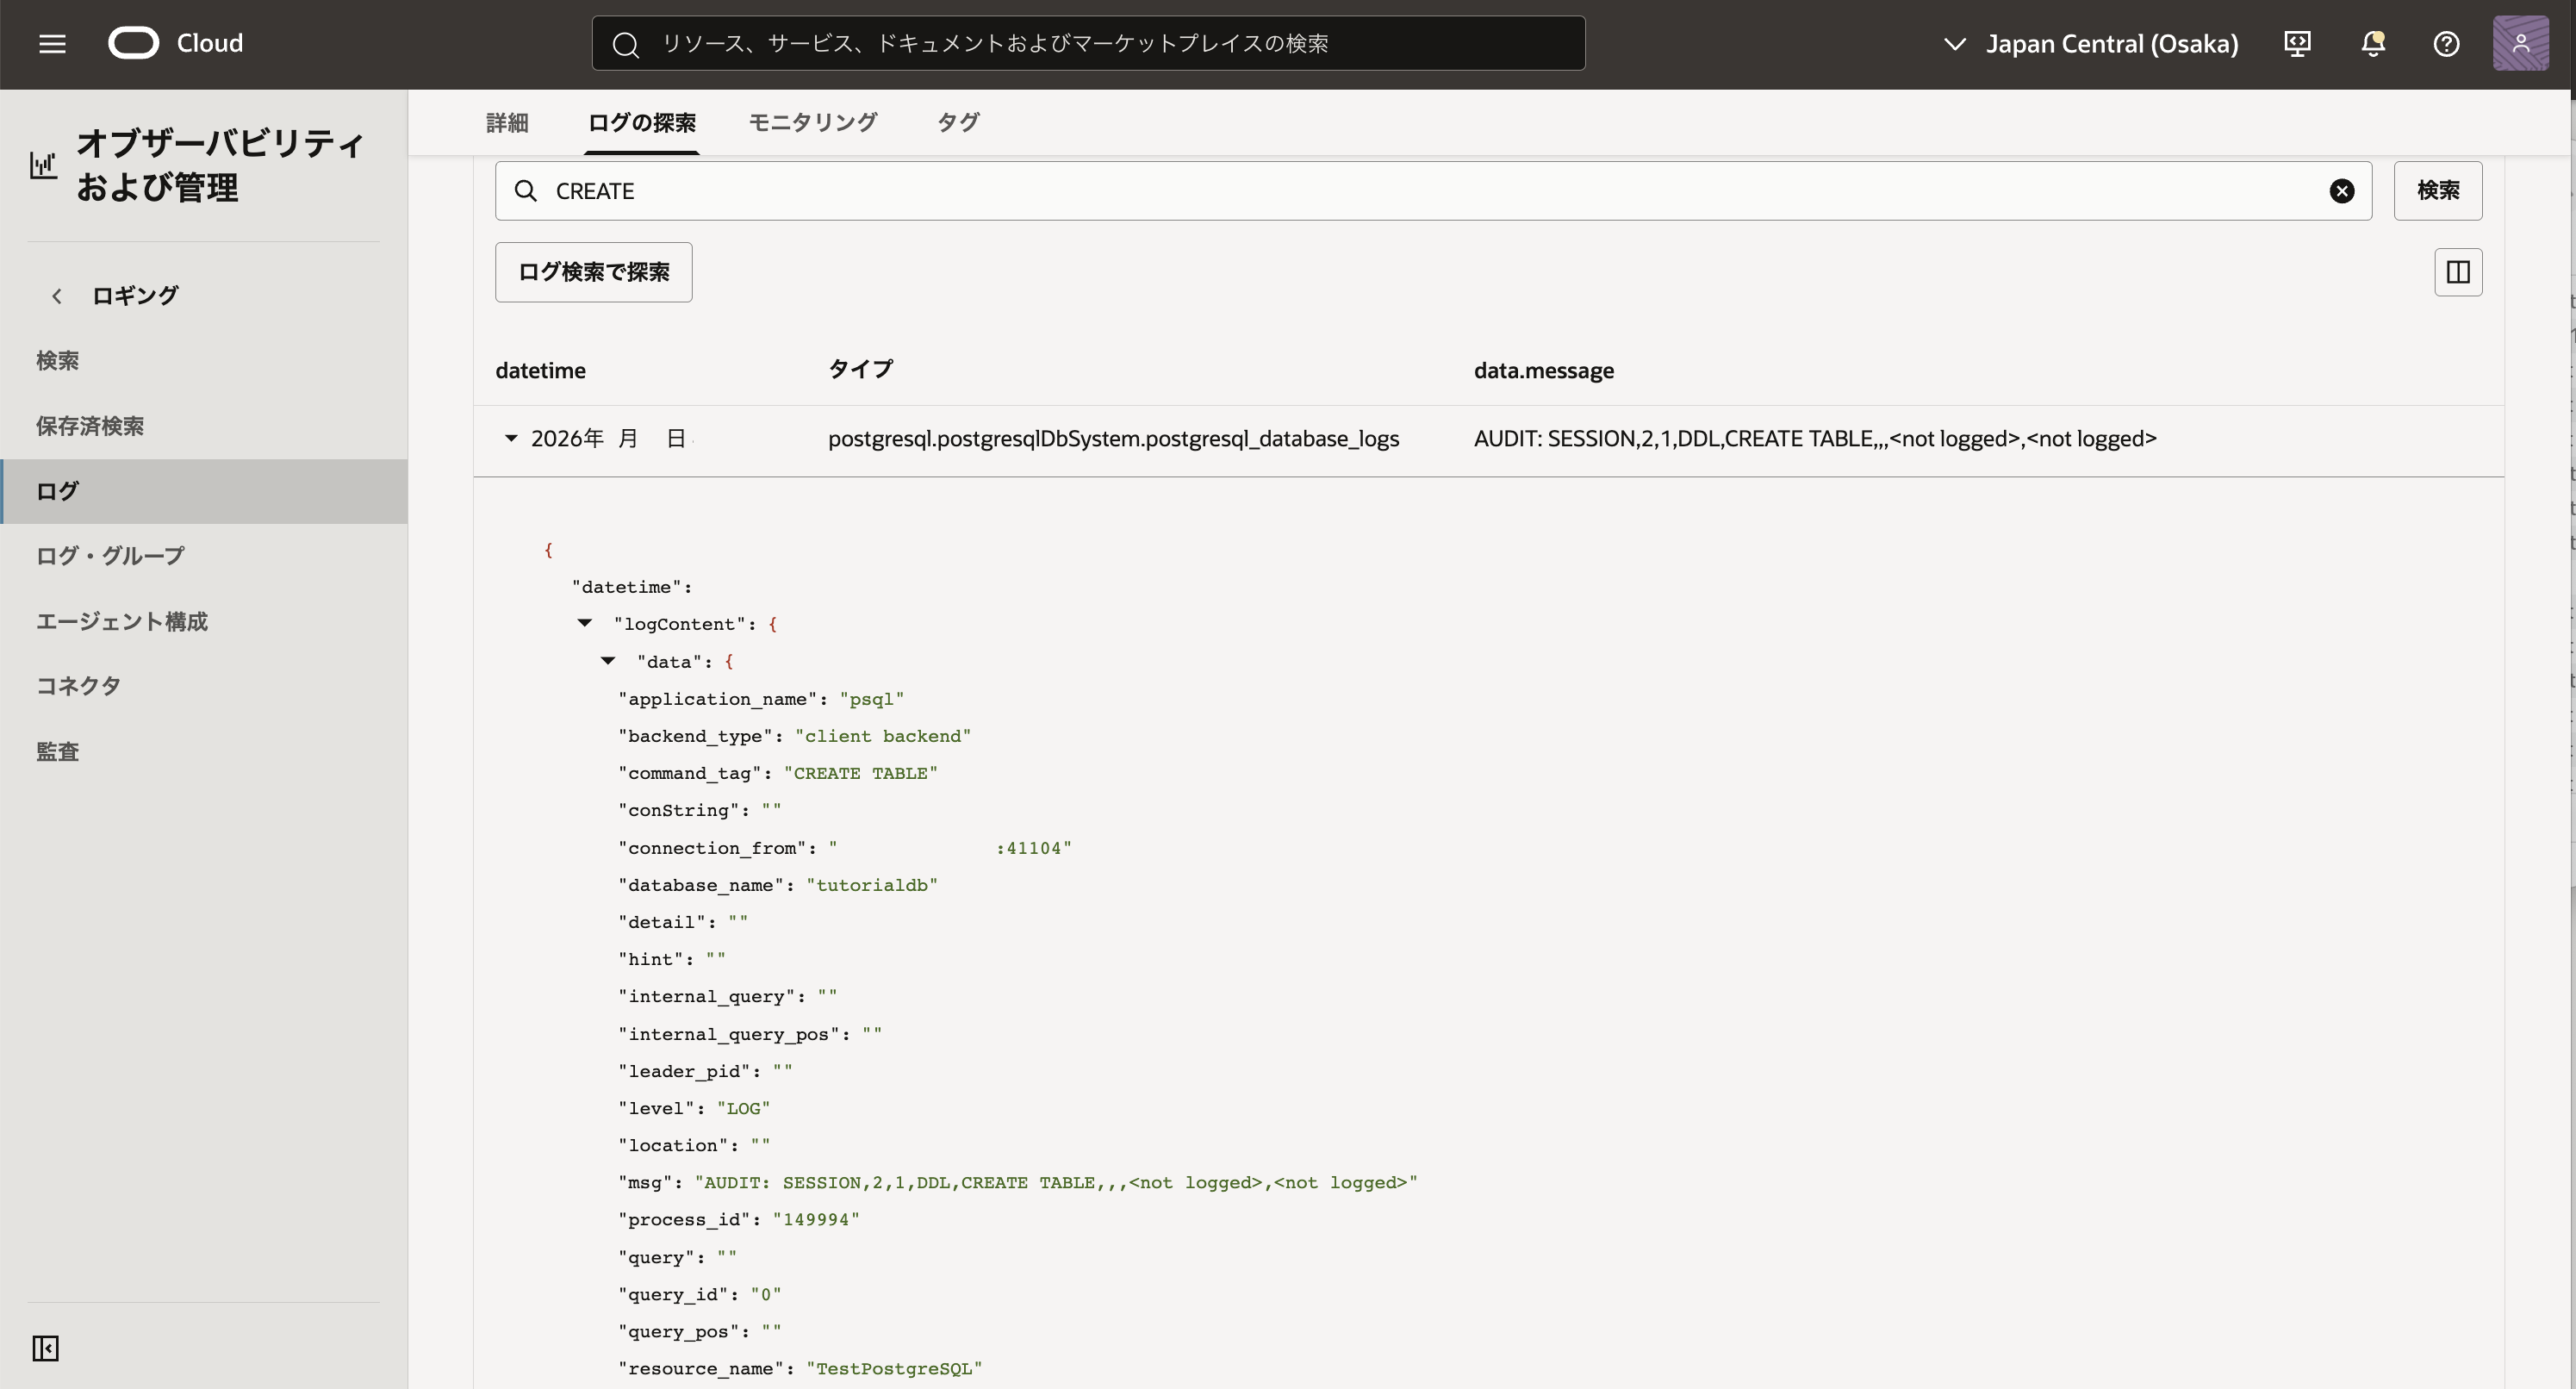Focus the log search field containing CREATE
Screen dimensions: 2576x1389
coord(1433,191)
